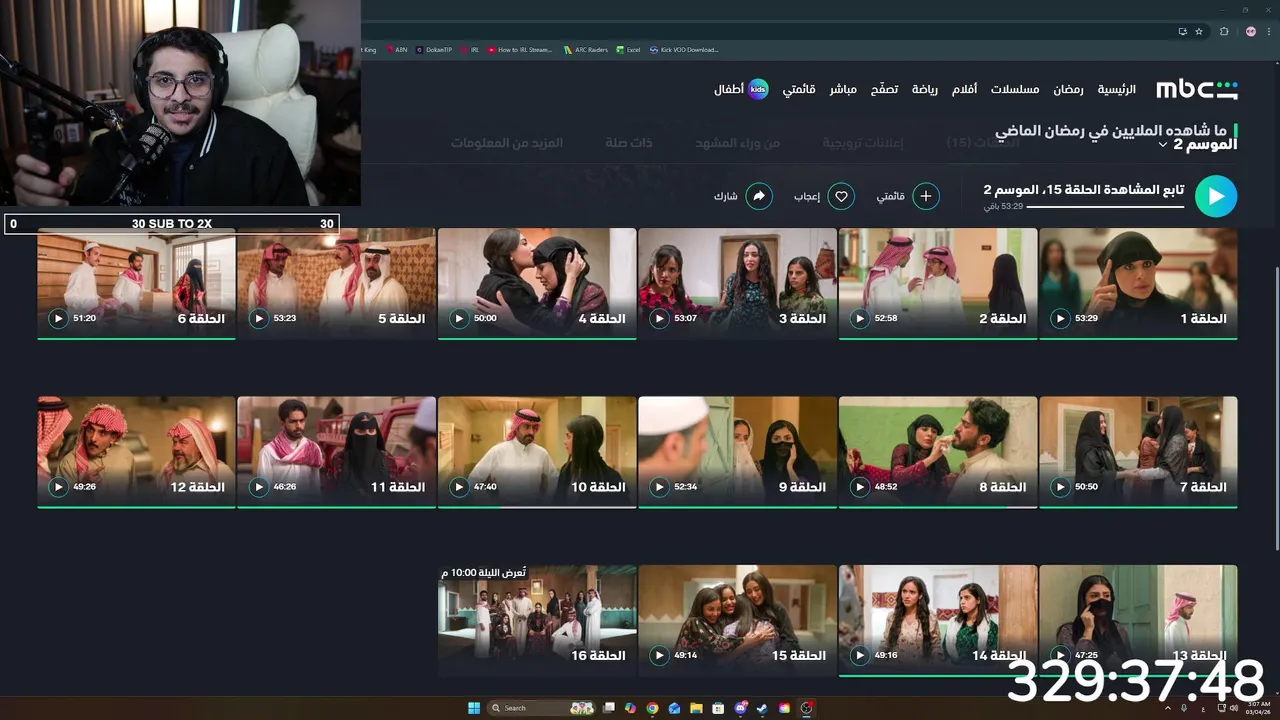Viewport: 1280px width, 720px height.
Task: Play episode الحلقة 4 via its play icon
Action: coord(459,318)
